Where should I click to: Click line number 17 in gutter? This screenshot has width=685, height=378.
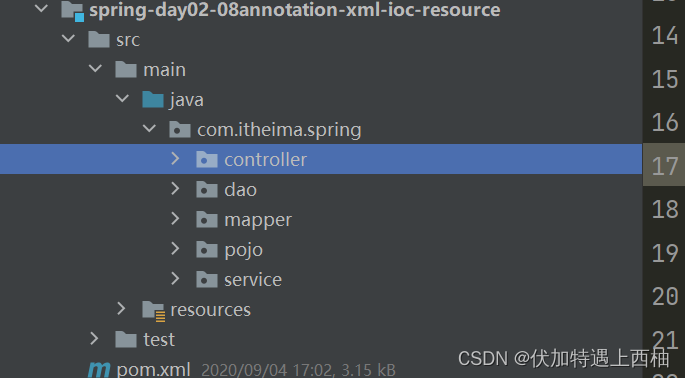tap(665, 166)
